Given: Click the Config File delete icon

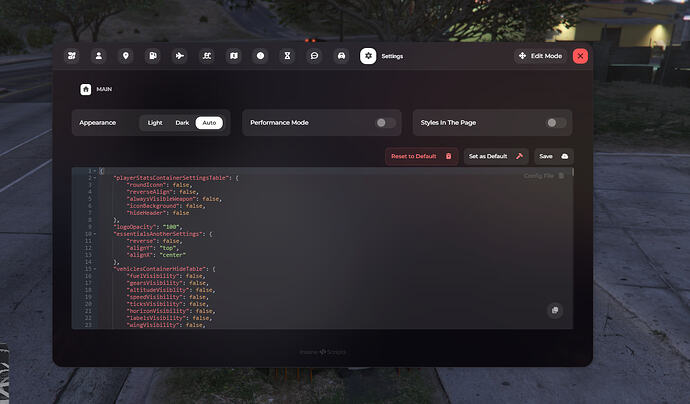Looking at the screenshot, I should [x=561, y=176].
